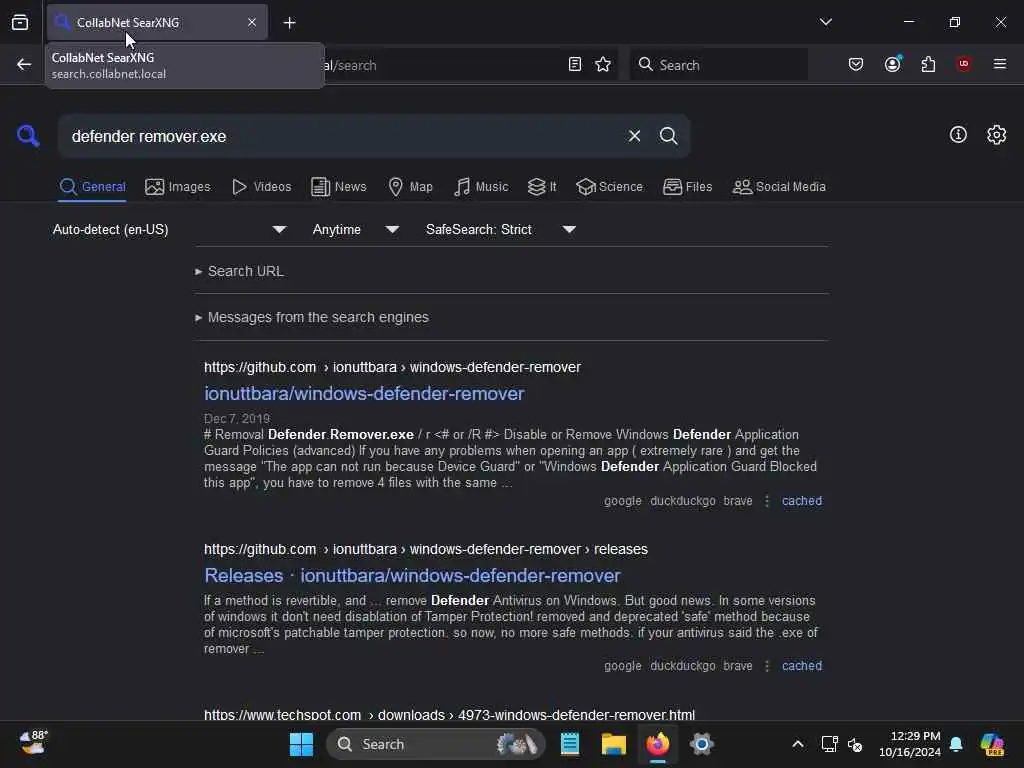The width and height of the screenshot is (1024, 768).
Task: Switch to the News category
Action: tap(338, 187)
